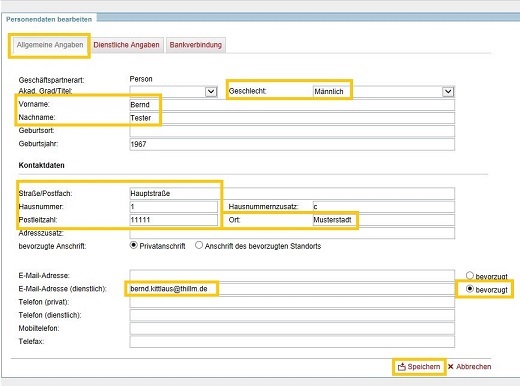Click the Kontaktdaten section heading

pos(41,165)
